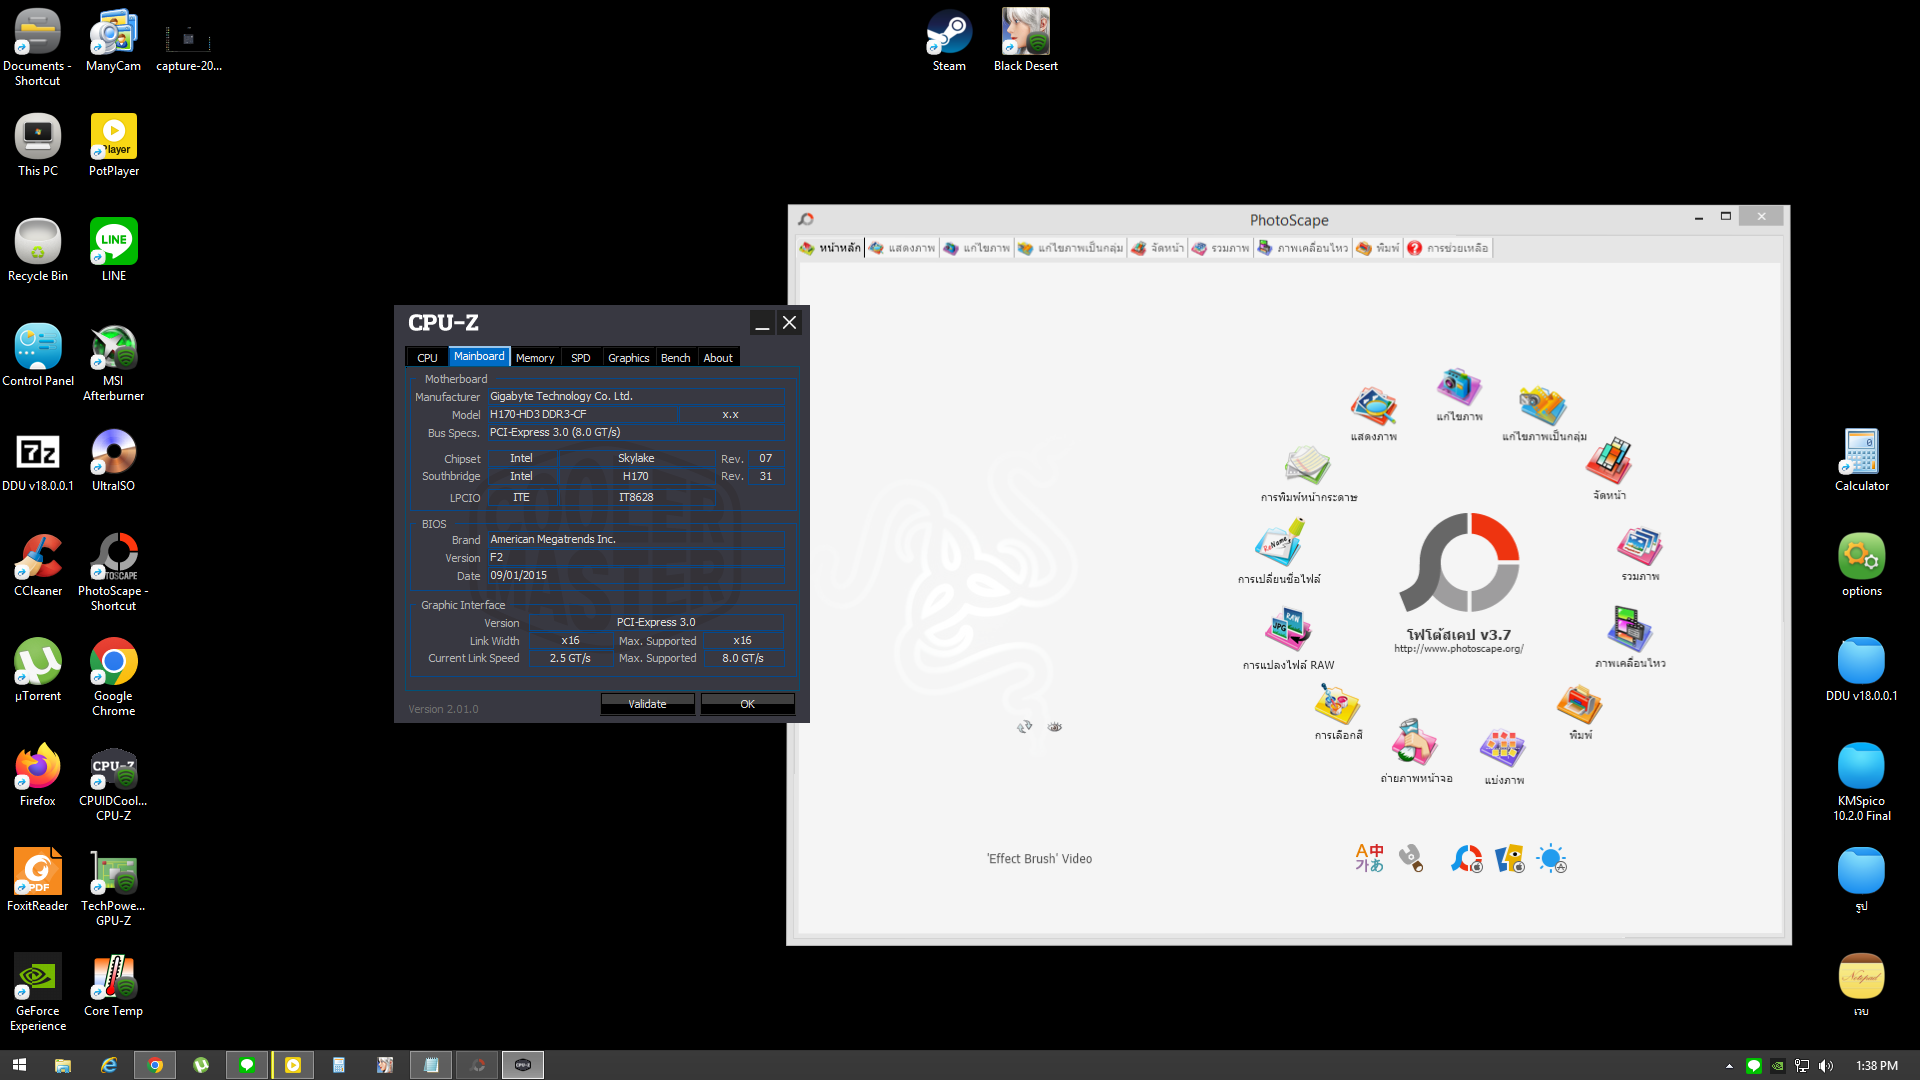Show hidden system tray icons arrow

point(1729,1066)
